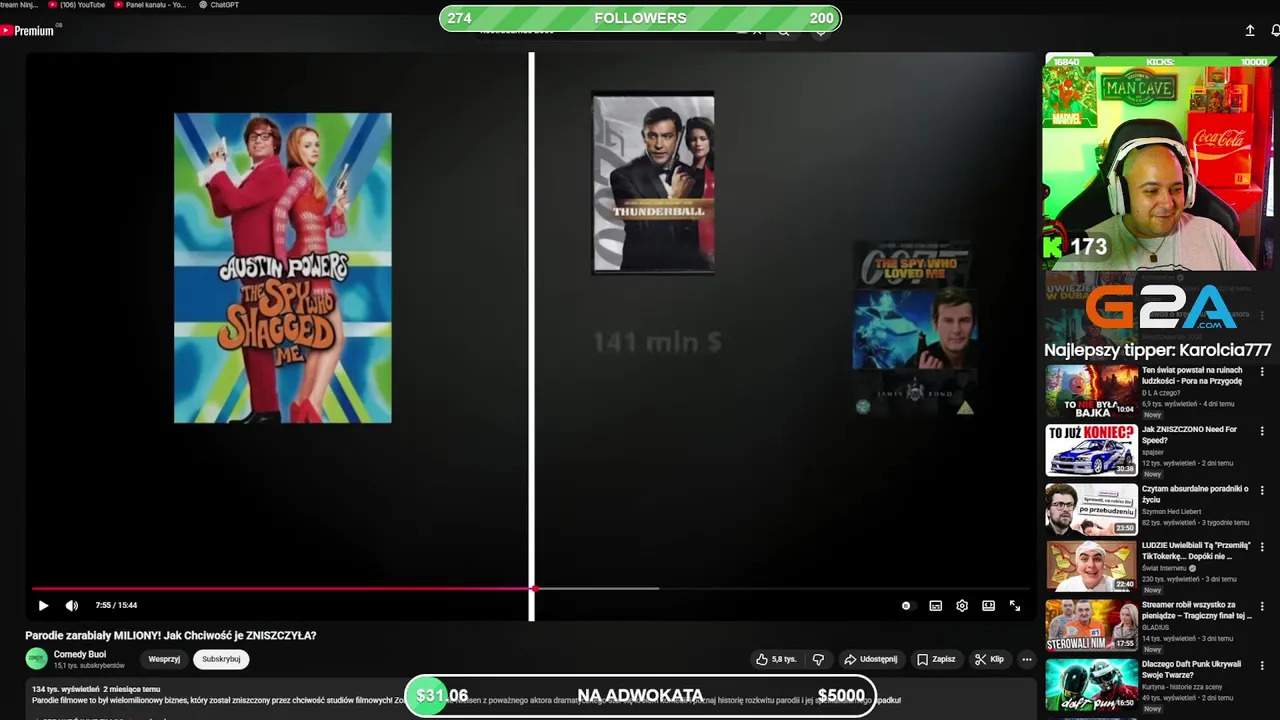
Task: Click the Wesprzyj button
Action: coord(164,659)
